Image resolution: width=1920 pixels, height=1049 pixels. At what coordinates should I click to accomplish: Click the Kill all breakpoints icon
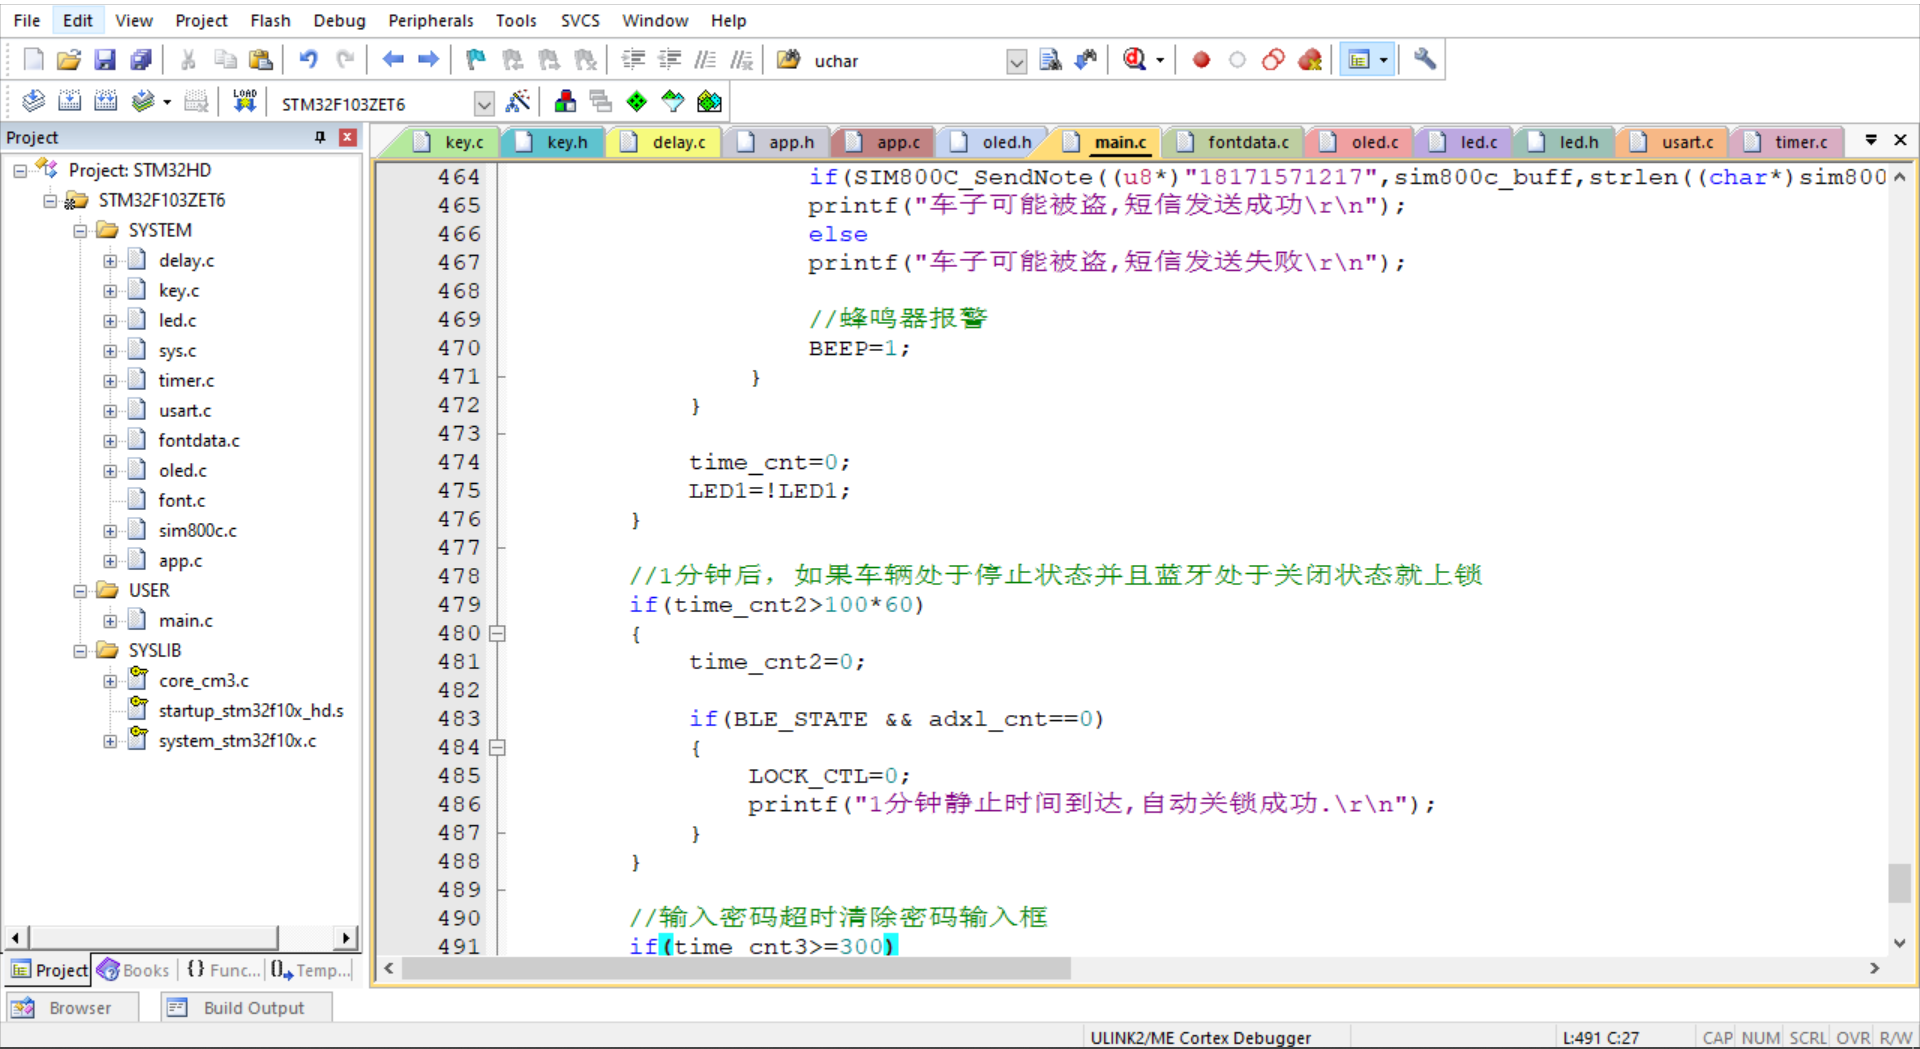1309,60
